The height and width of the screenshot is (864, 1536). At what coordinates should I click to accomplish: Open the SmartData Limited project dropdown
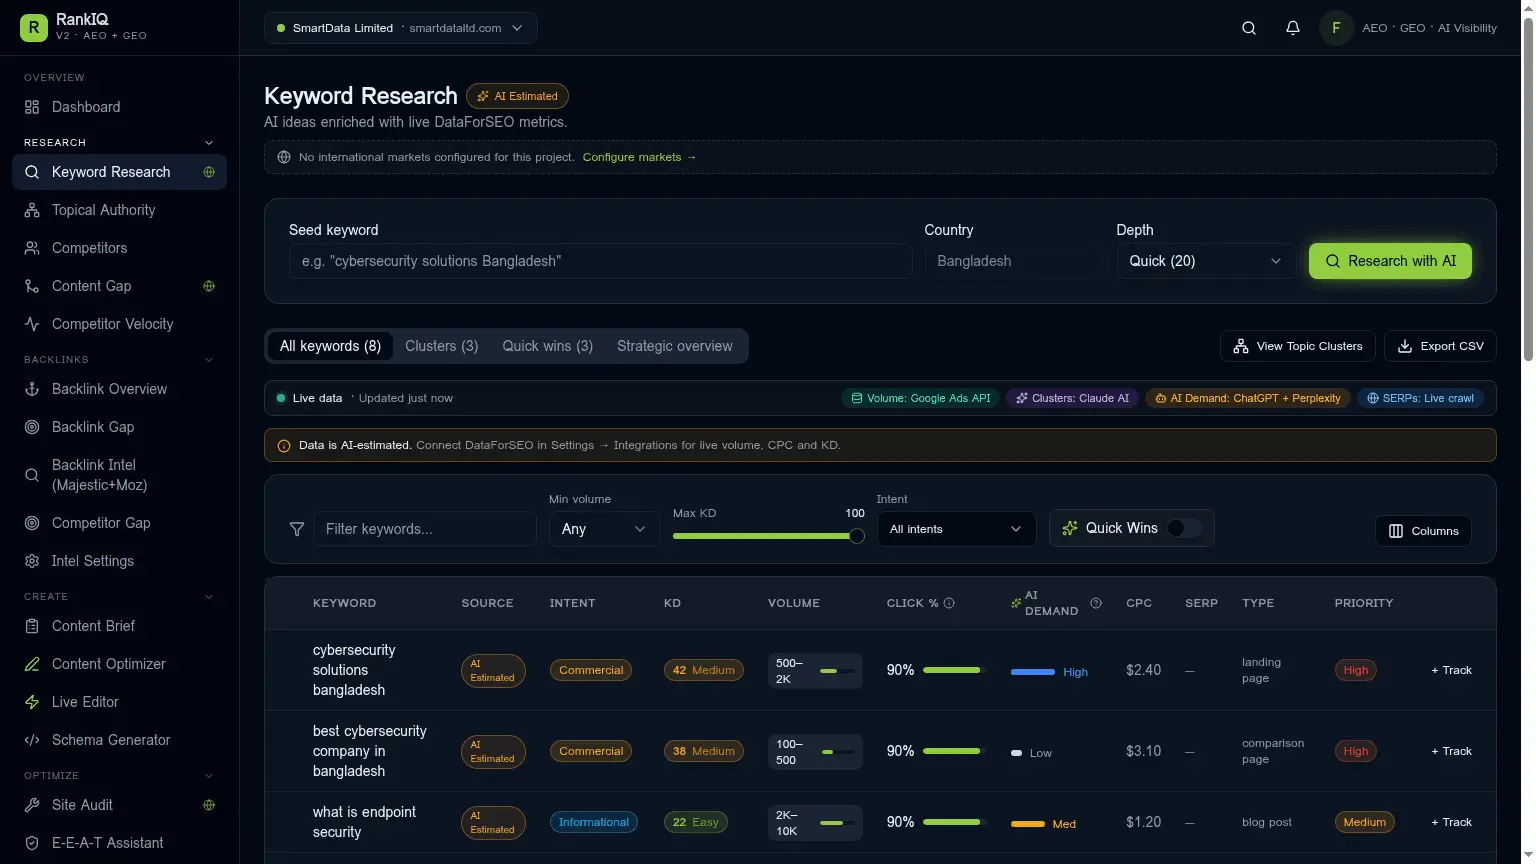(401, 28)
